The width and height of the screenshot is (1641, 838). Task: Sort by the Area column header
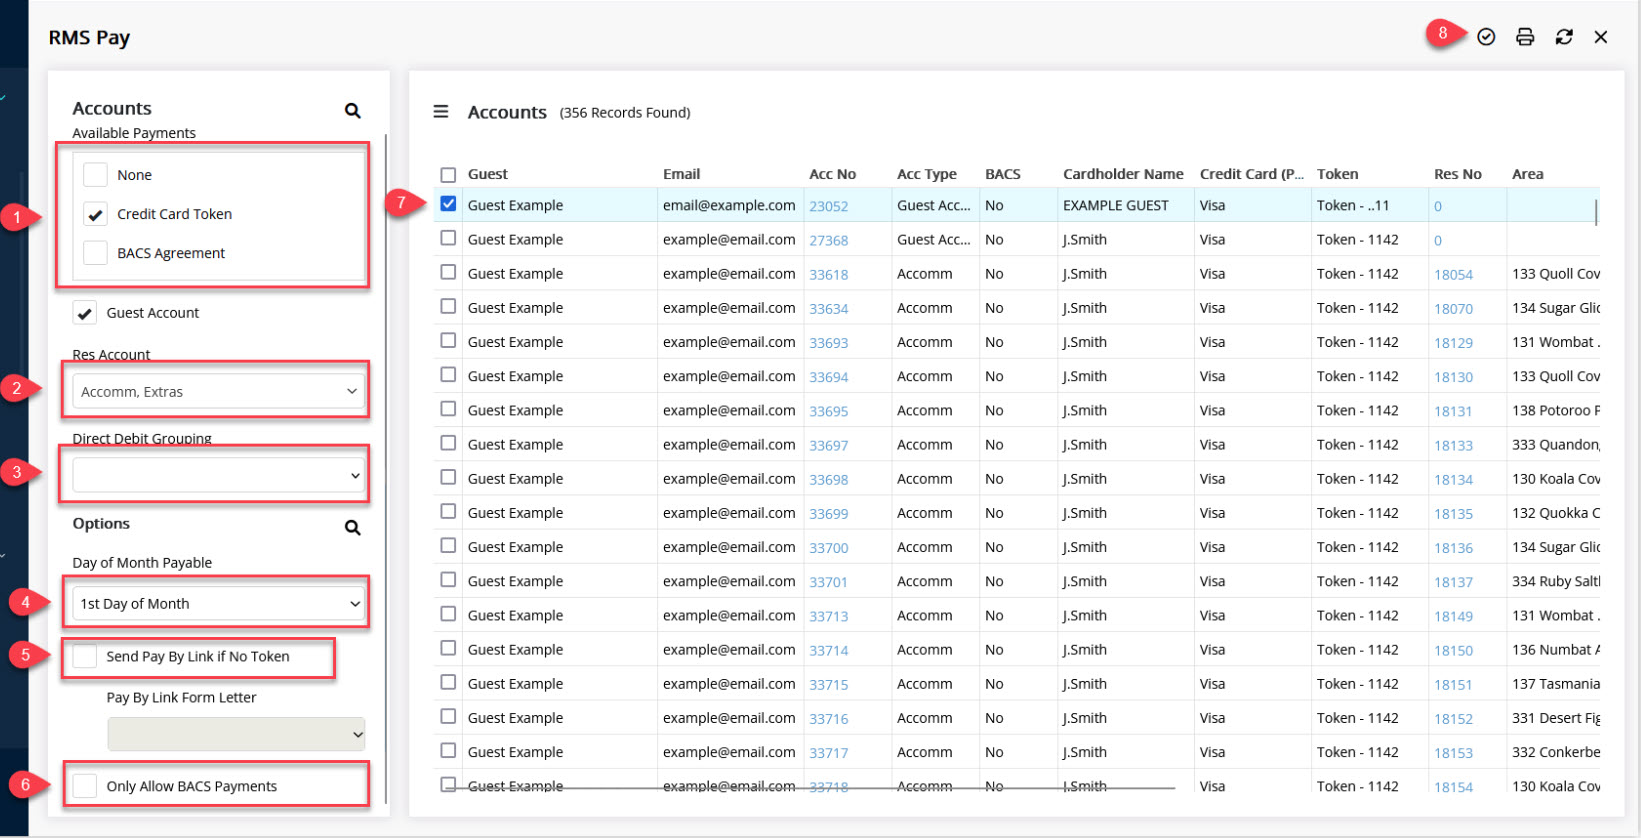click(x=1527, y=174)
